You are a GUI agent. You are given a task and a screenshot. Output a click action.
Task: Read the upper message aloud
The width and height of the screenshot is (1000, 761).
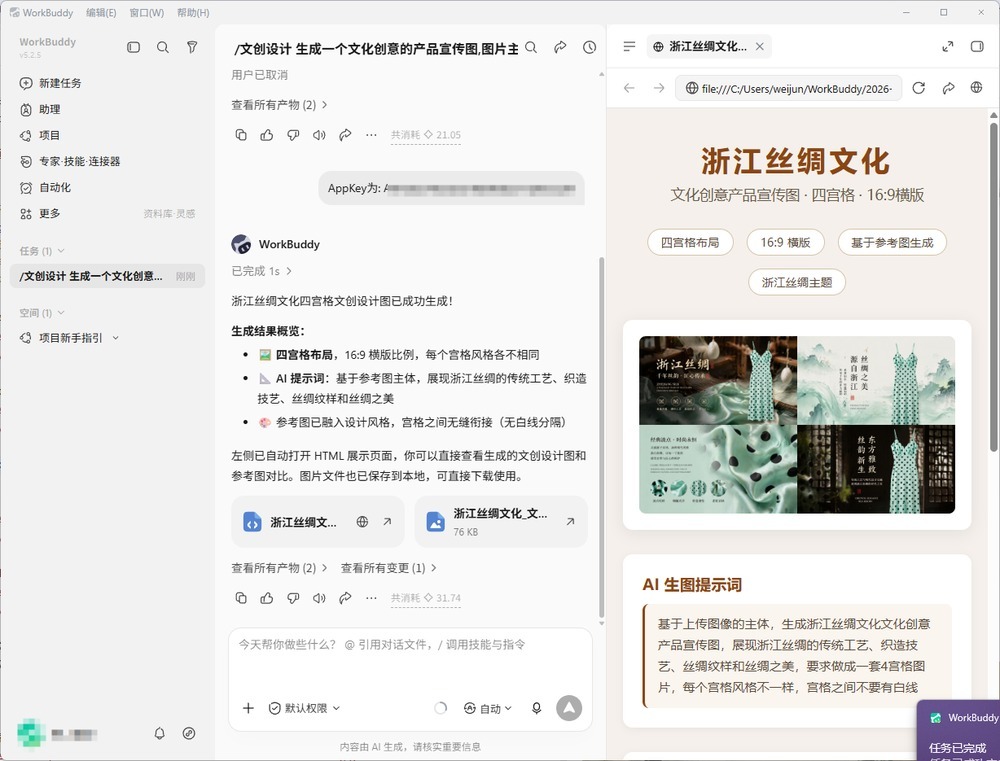tap(319, 135)
